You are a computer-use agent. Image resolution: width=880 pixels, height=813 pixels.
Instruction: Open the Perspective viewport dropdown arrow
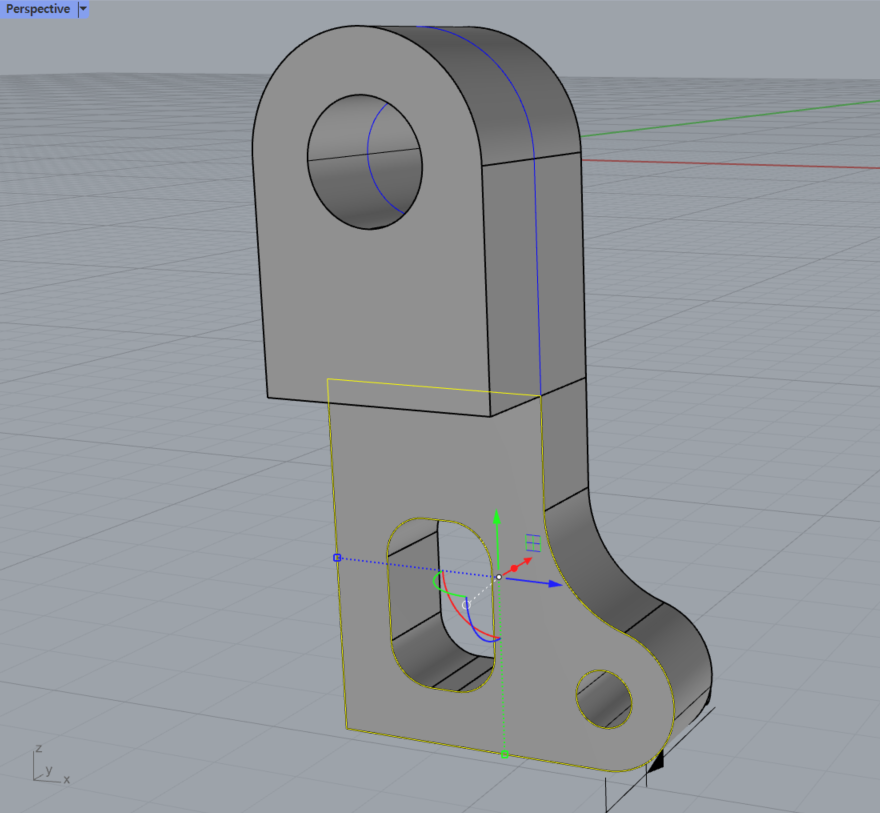click(83, 9)
